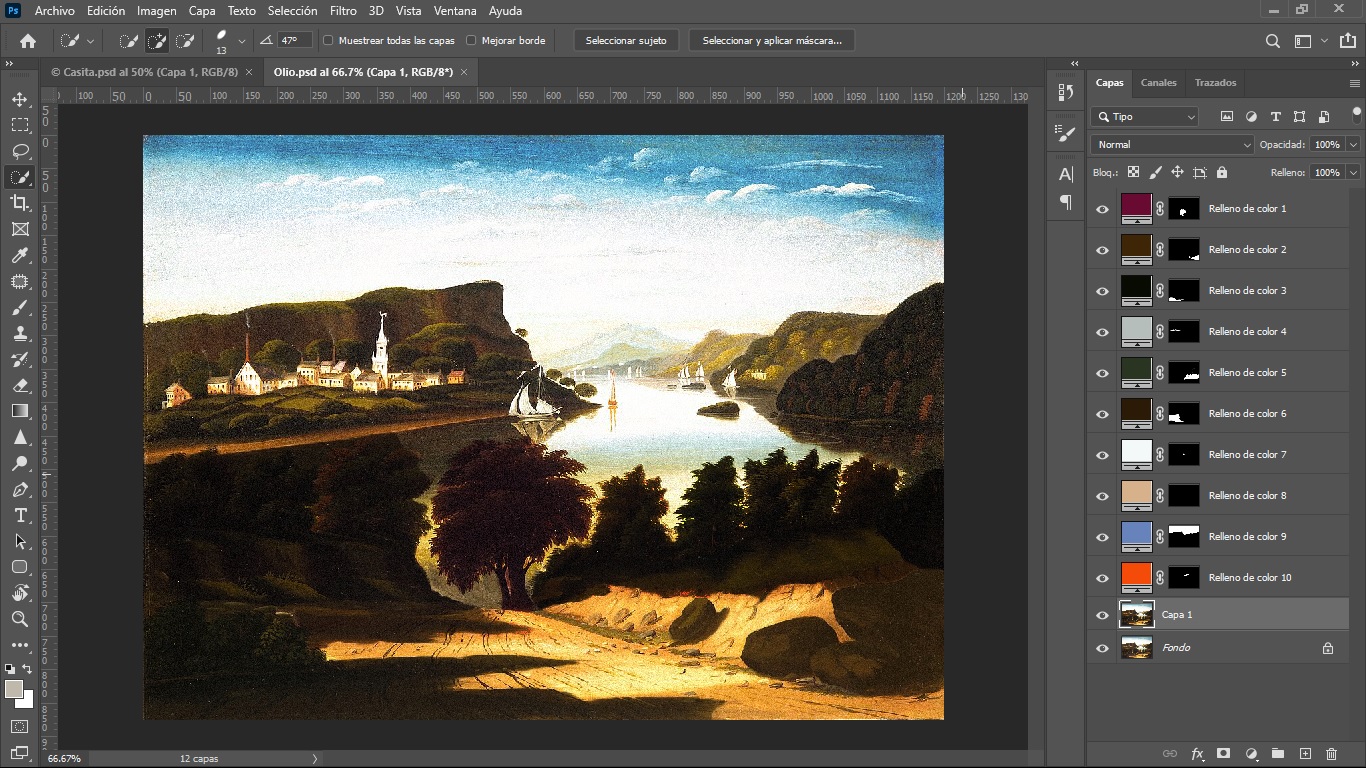Enable Muestrear todas las capas checkbox
The image size is (1366, 768).
[x=329, y=41]
